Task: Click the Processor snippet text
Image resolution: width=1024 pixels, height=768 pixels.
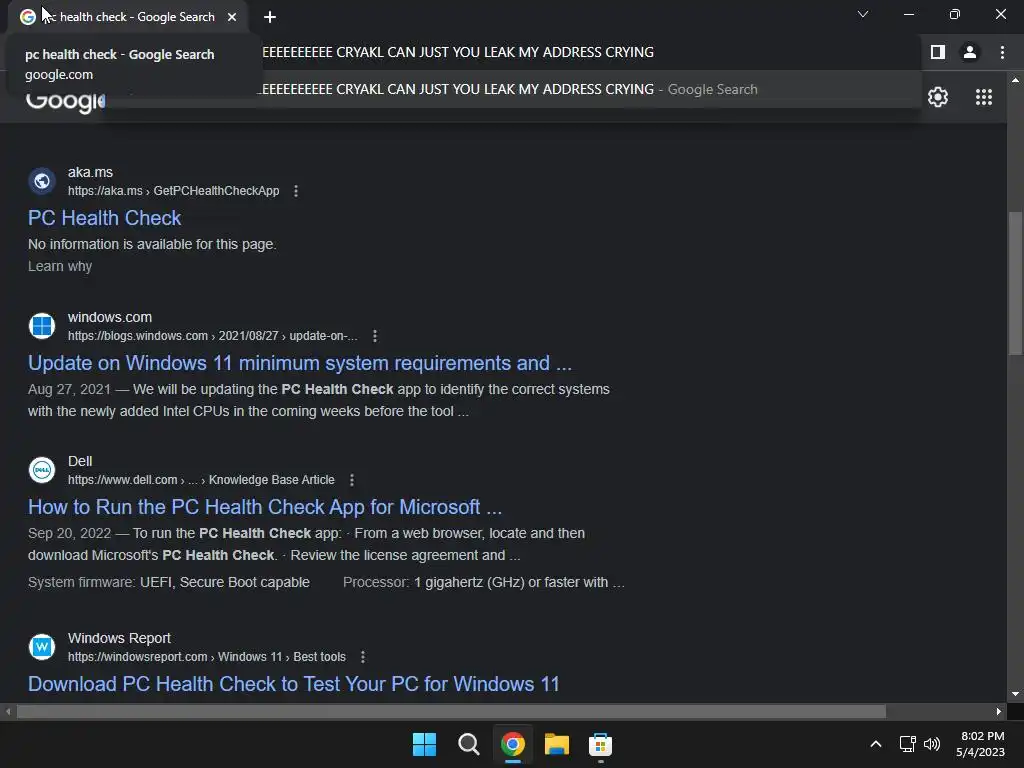Action: [x=484, y=582]
